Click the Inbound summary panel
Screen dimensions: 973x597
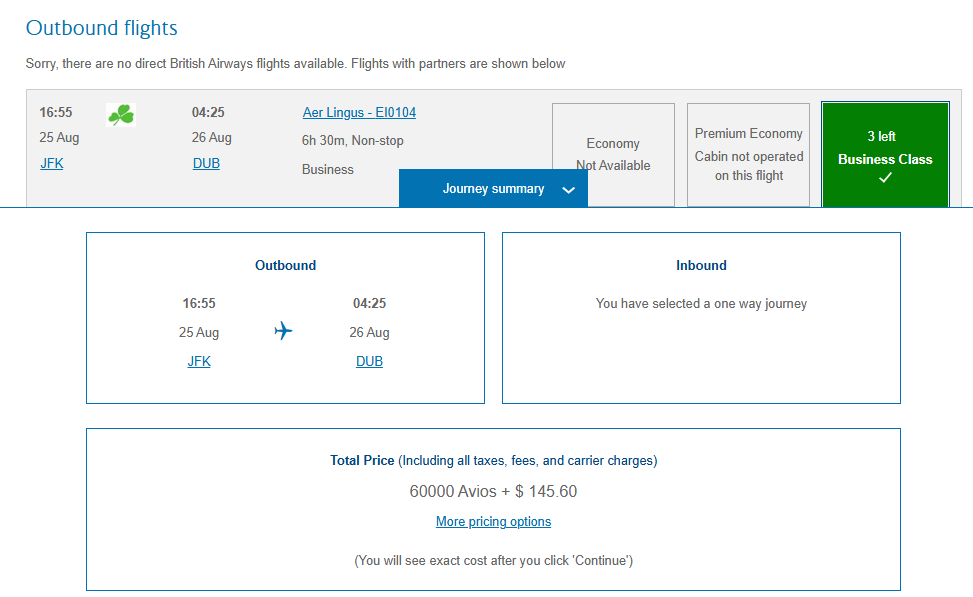pos(701,318)
